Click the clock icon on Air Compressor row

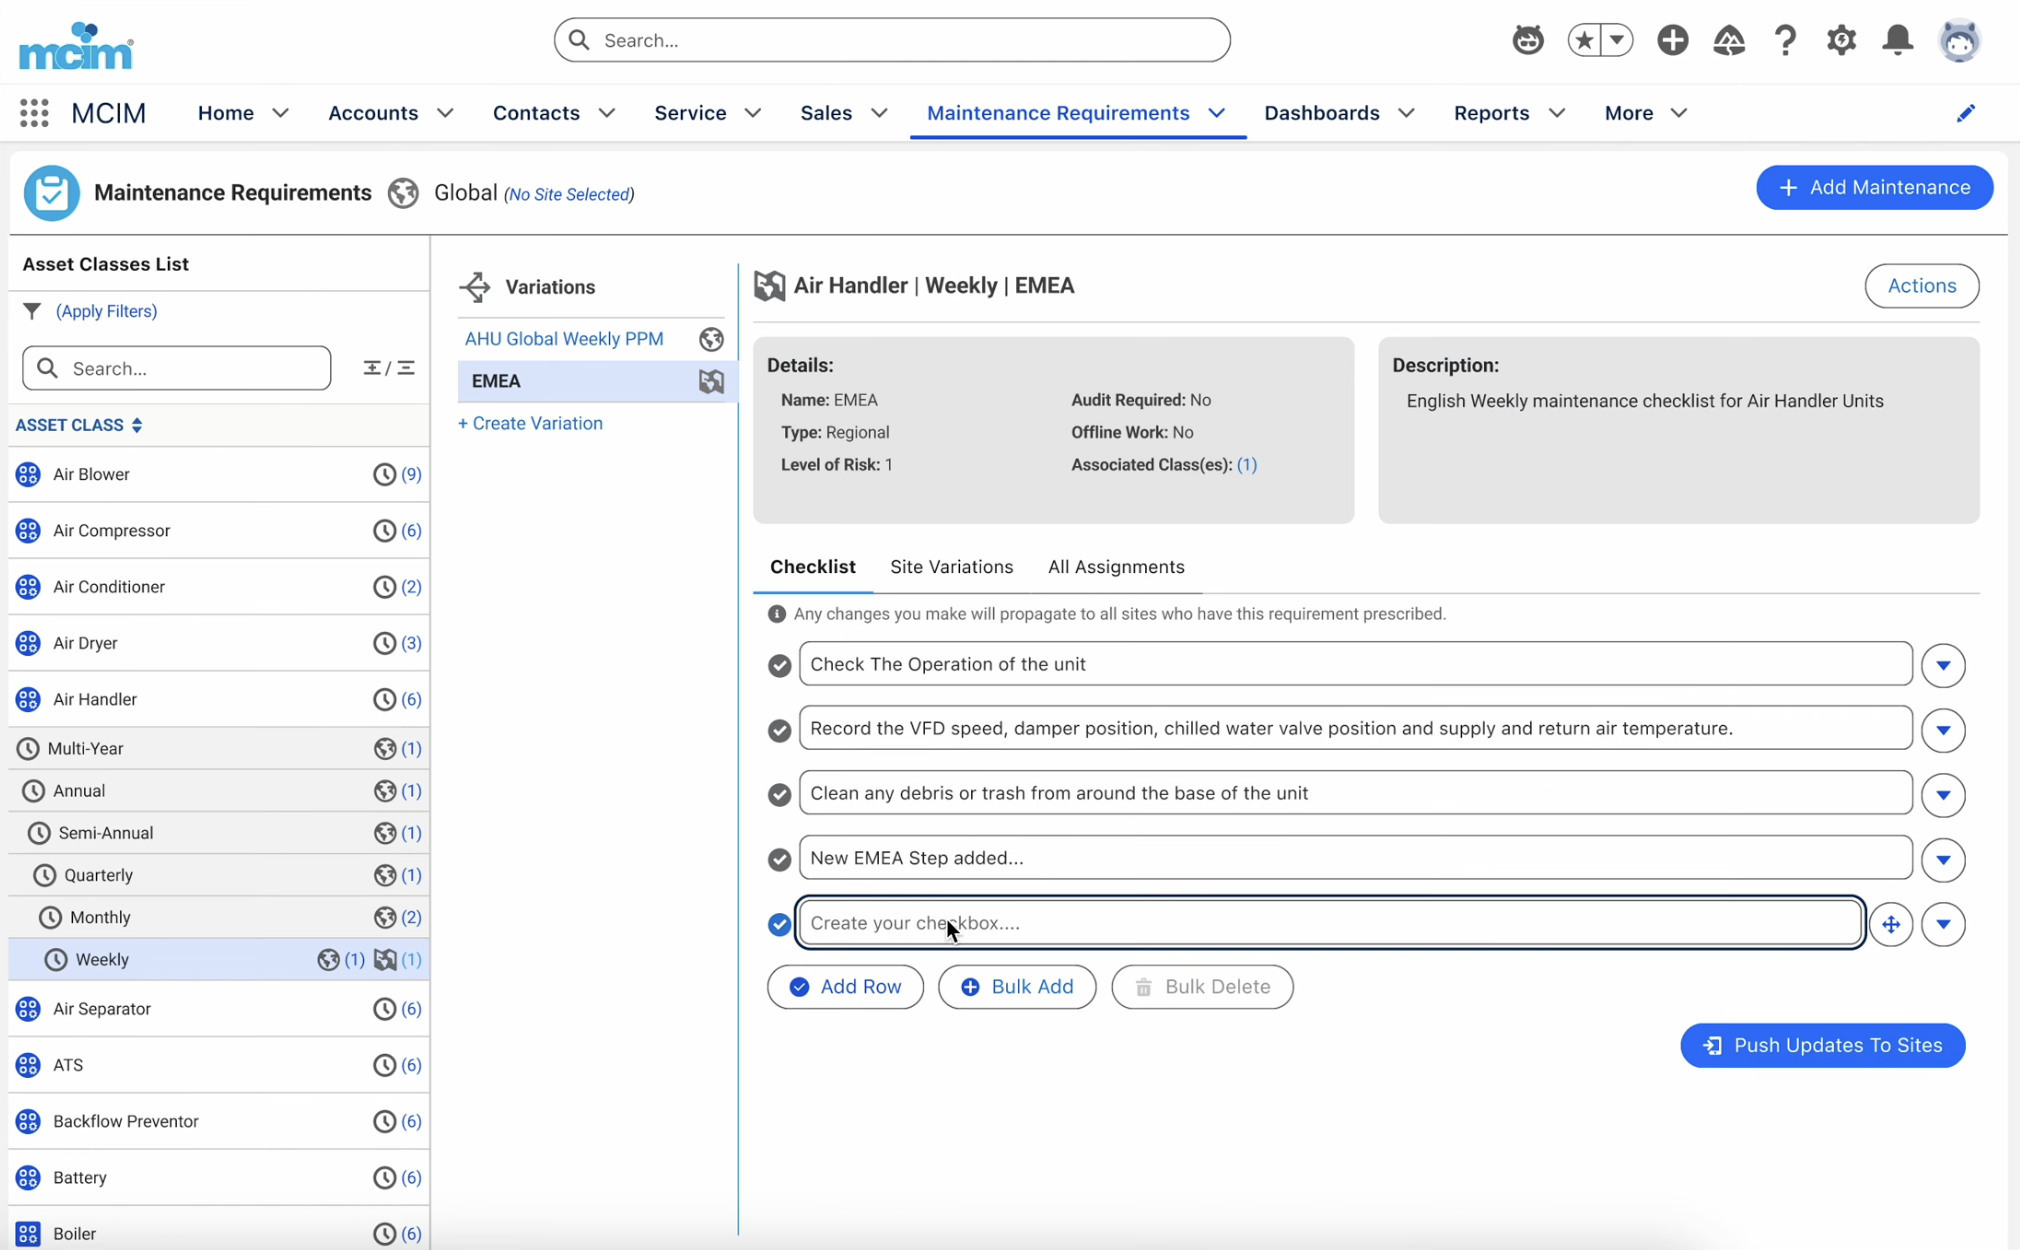[x=384, y=530]
